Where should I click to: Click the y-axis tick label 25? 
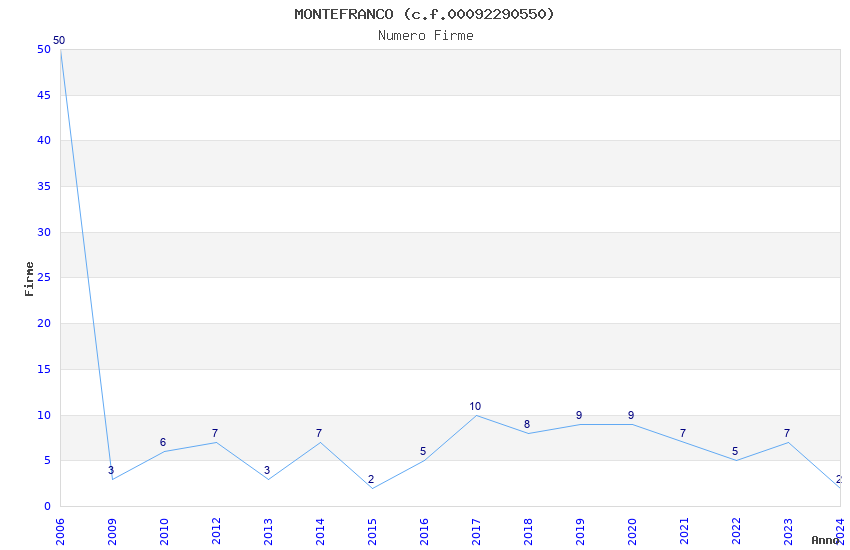(44, 277)
